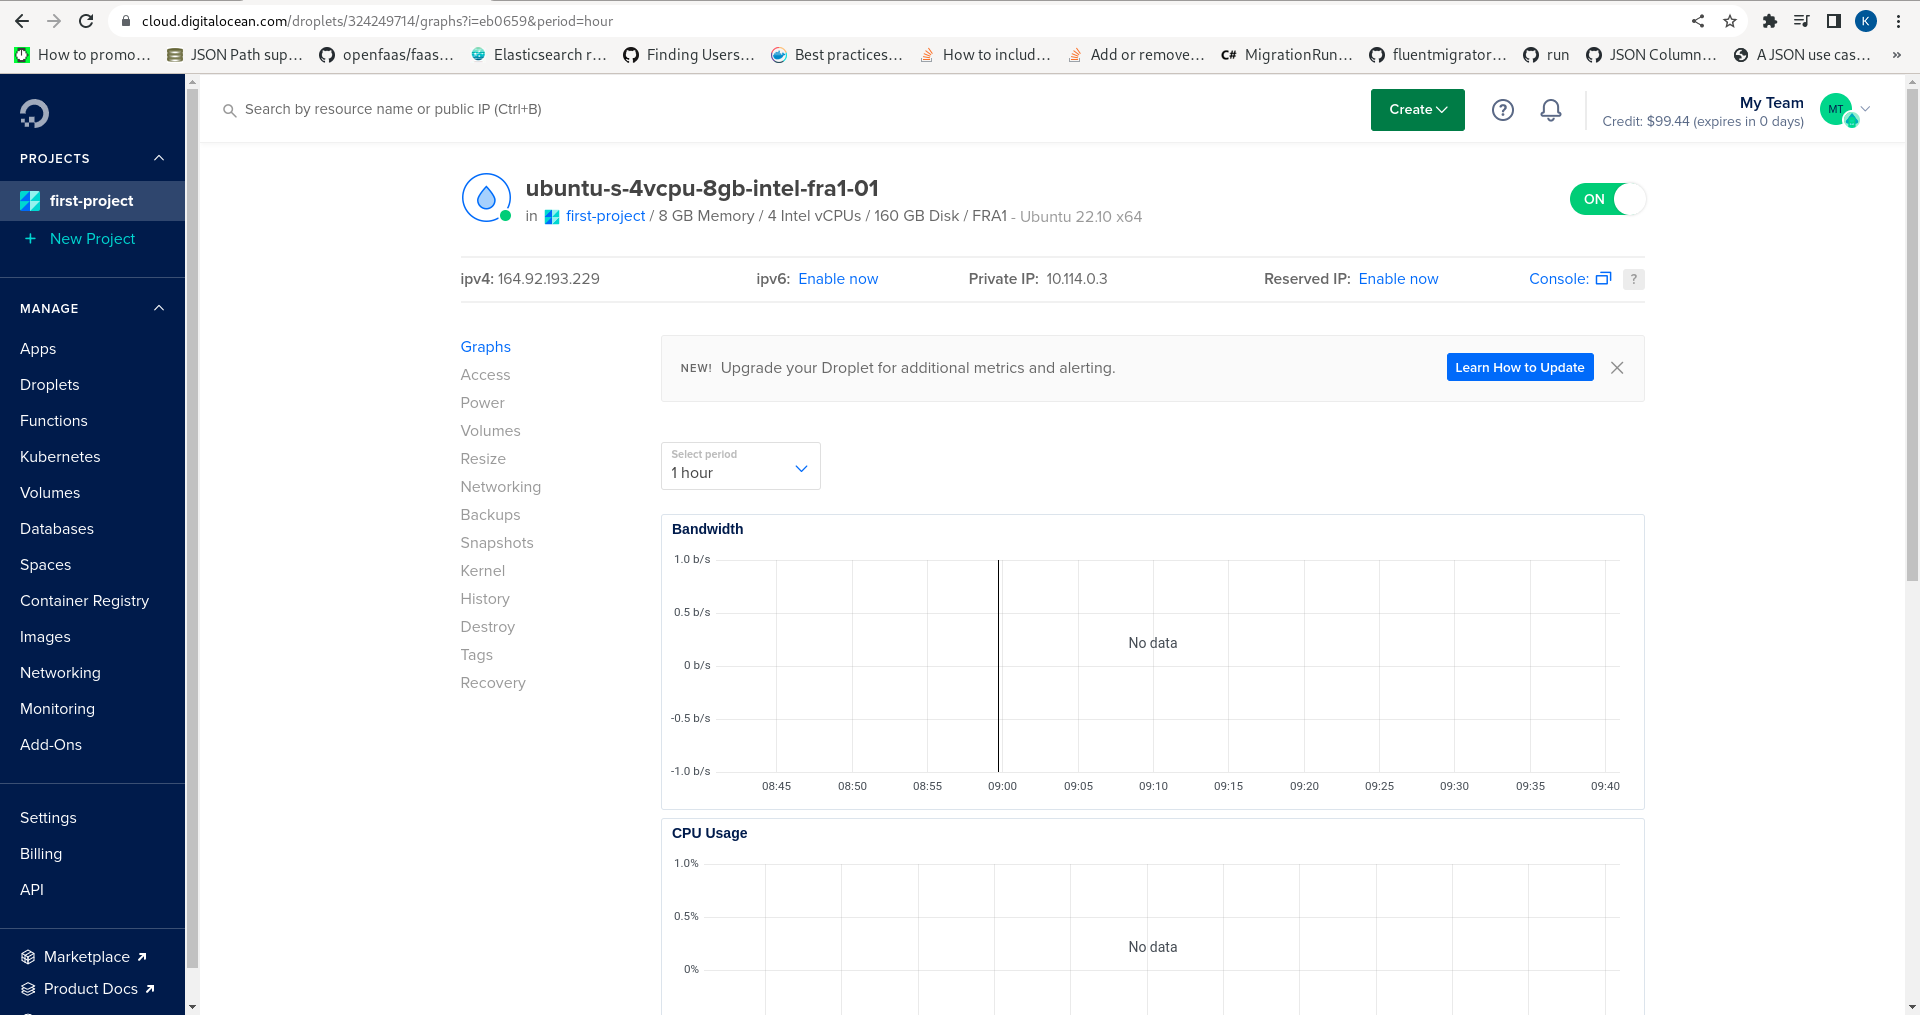Open the Resize tab
Screen dimensions: 1920x1015
pos(483,459)
